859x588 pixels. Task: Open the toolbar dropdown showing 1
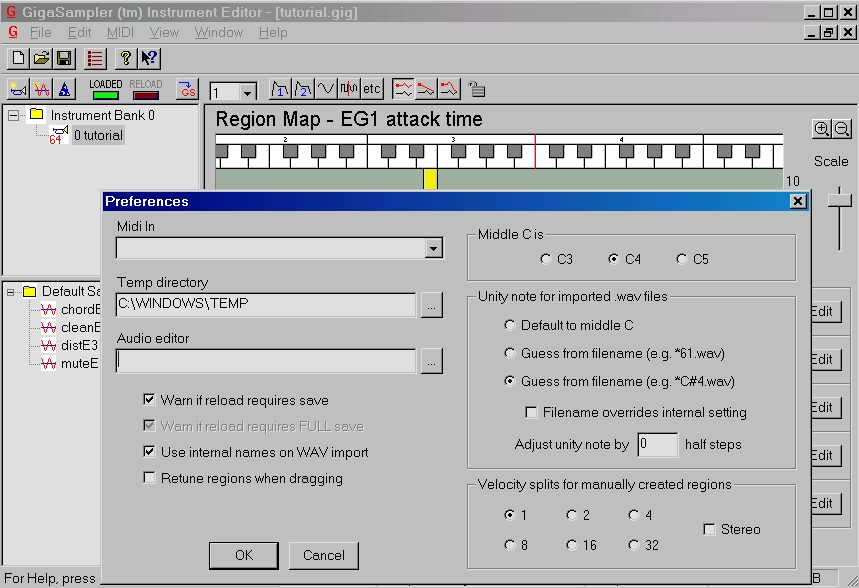click(248, 92)
